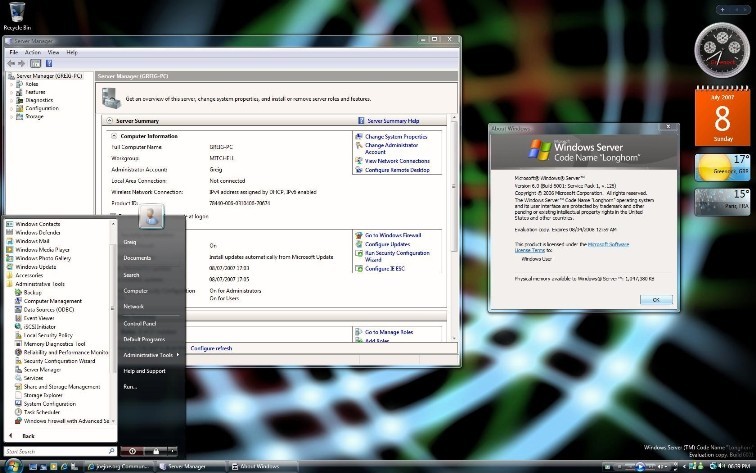Open the Microsoft Software License Terms link
Viewport: 756px width, 473px height.
click(572, 247)
